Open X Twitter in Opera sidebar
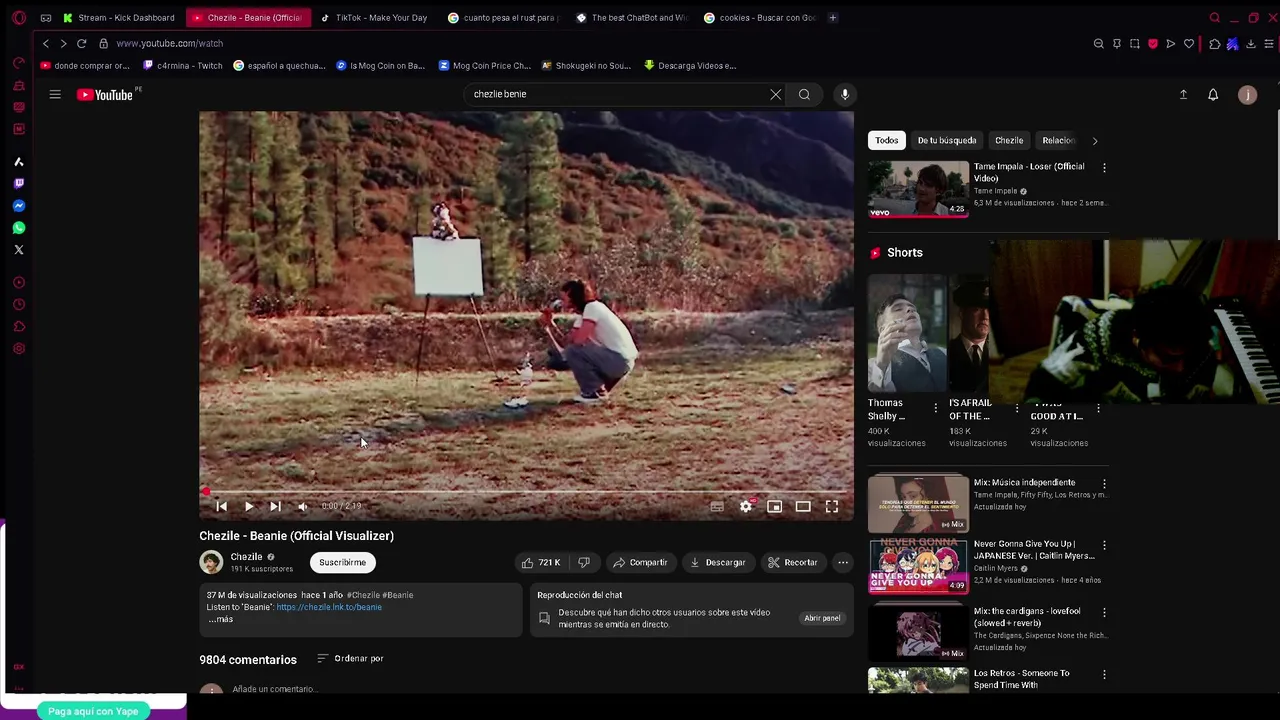Image resolution: width=1280 pixels, height=720 pixels. tap(19, 250)
